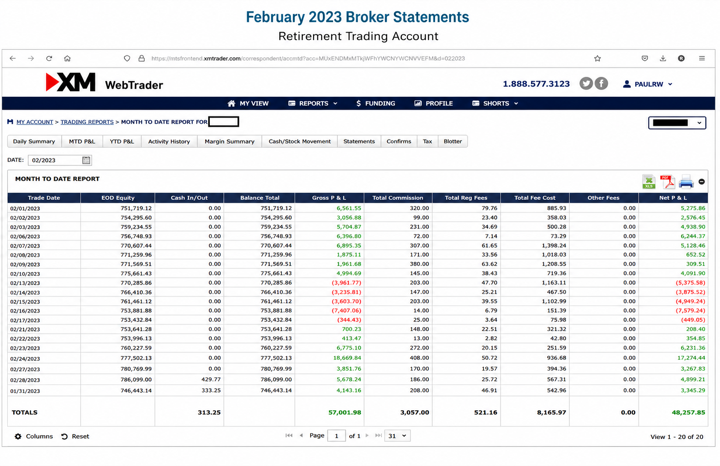Open rows per page dropdown 31

[397, 436]
